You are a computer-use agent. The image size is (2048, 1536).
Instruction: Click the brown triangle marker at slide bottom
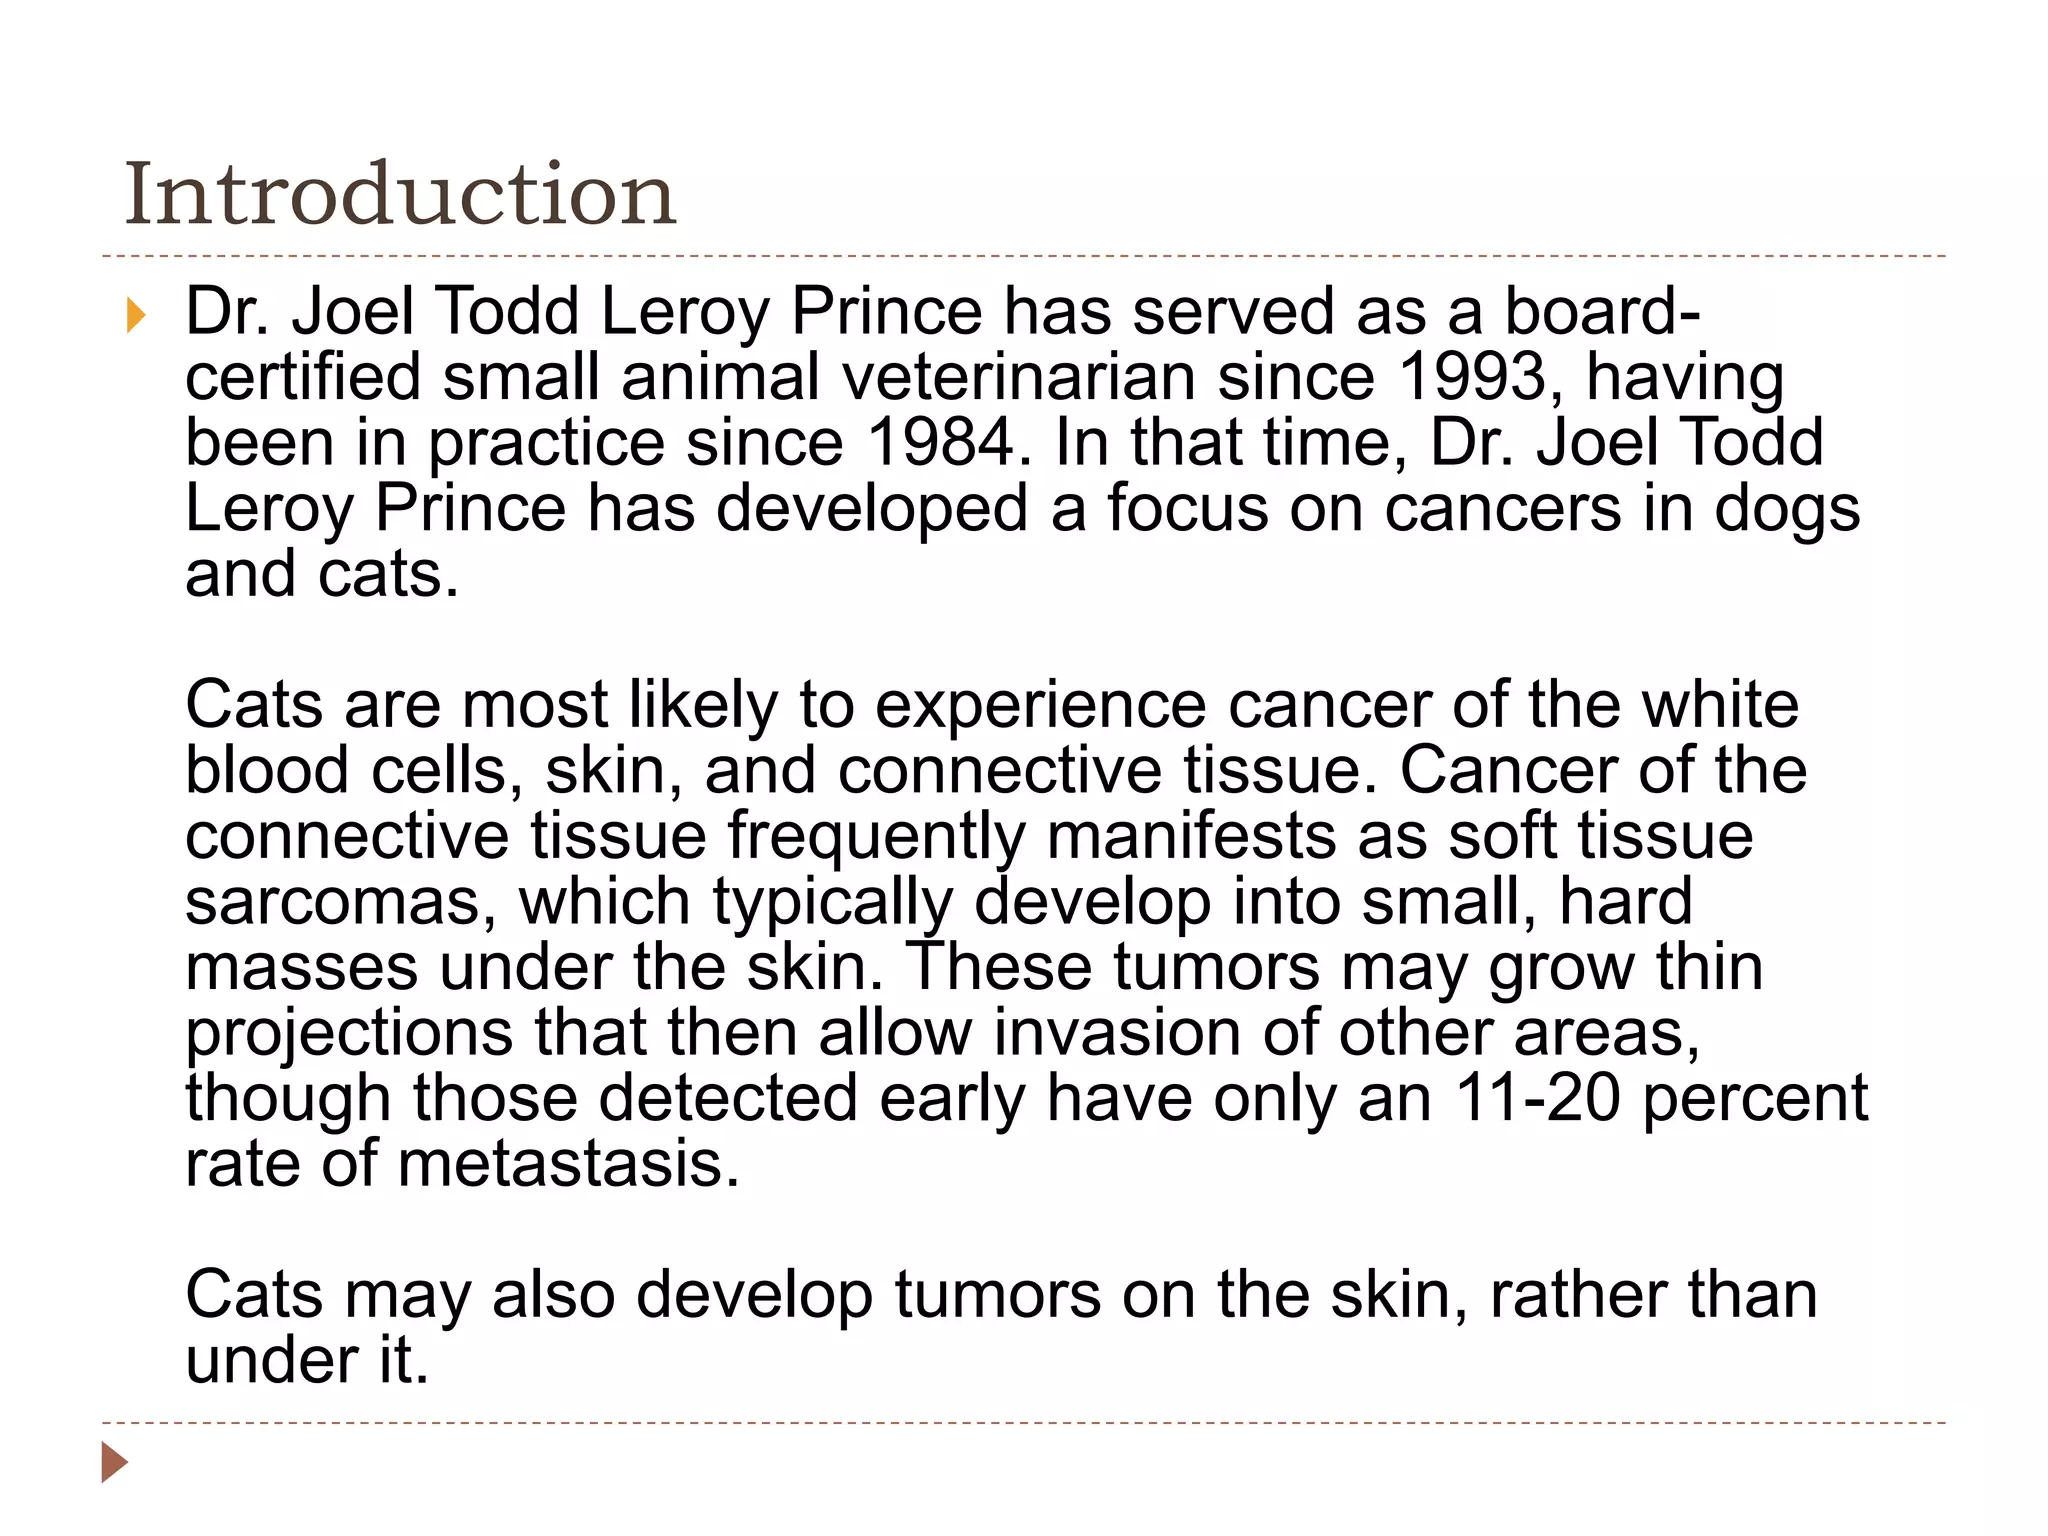click(x=115, y=1462)
